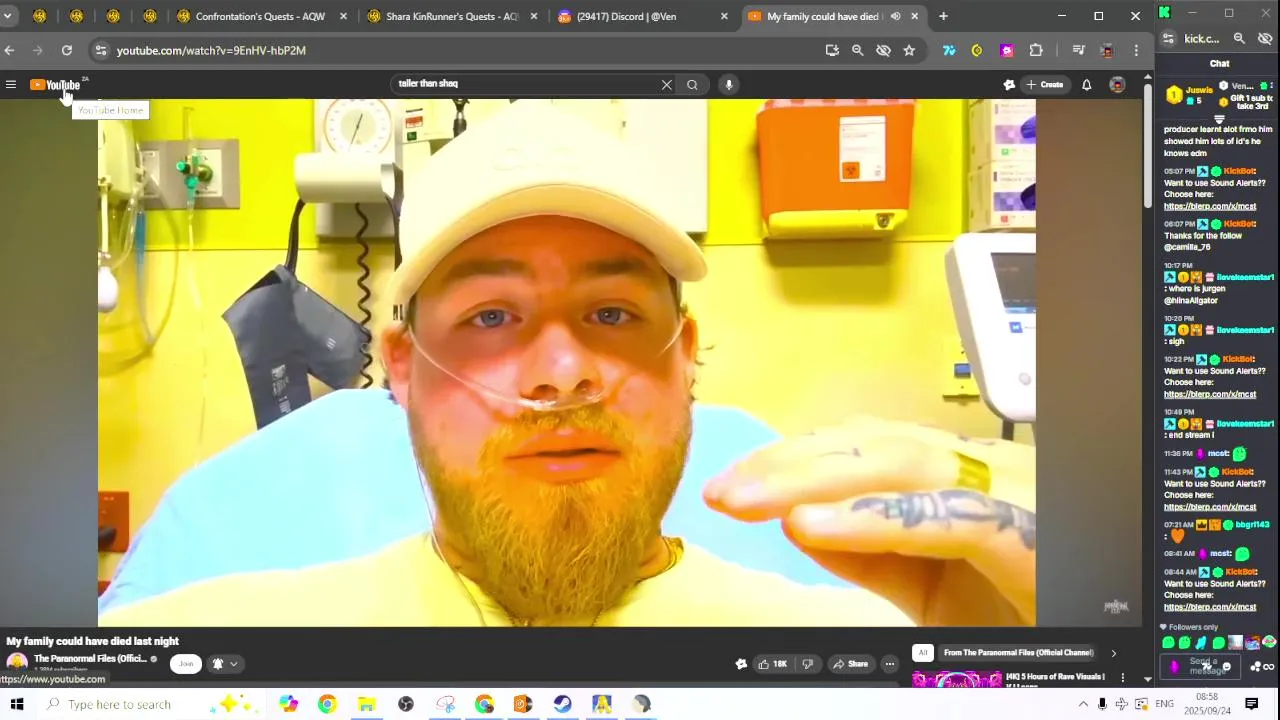This screenshot has width=1280, height=720.
Task: Click the video title text
Action: click(x=93, y=641)
